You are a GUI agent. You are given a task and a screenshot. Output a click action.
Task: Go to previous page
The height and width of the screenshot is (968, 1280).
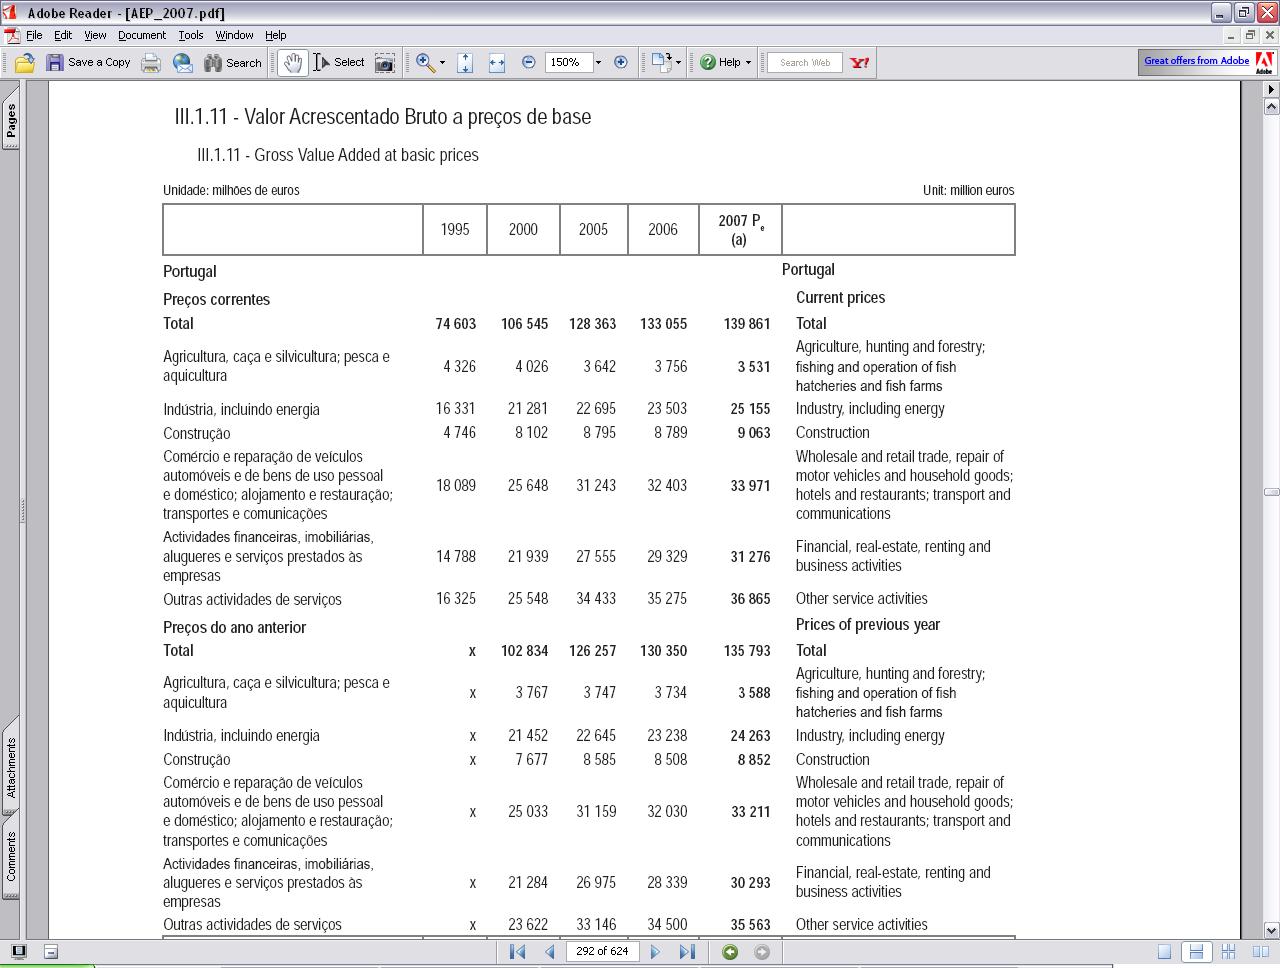click(549, 952)
